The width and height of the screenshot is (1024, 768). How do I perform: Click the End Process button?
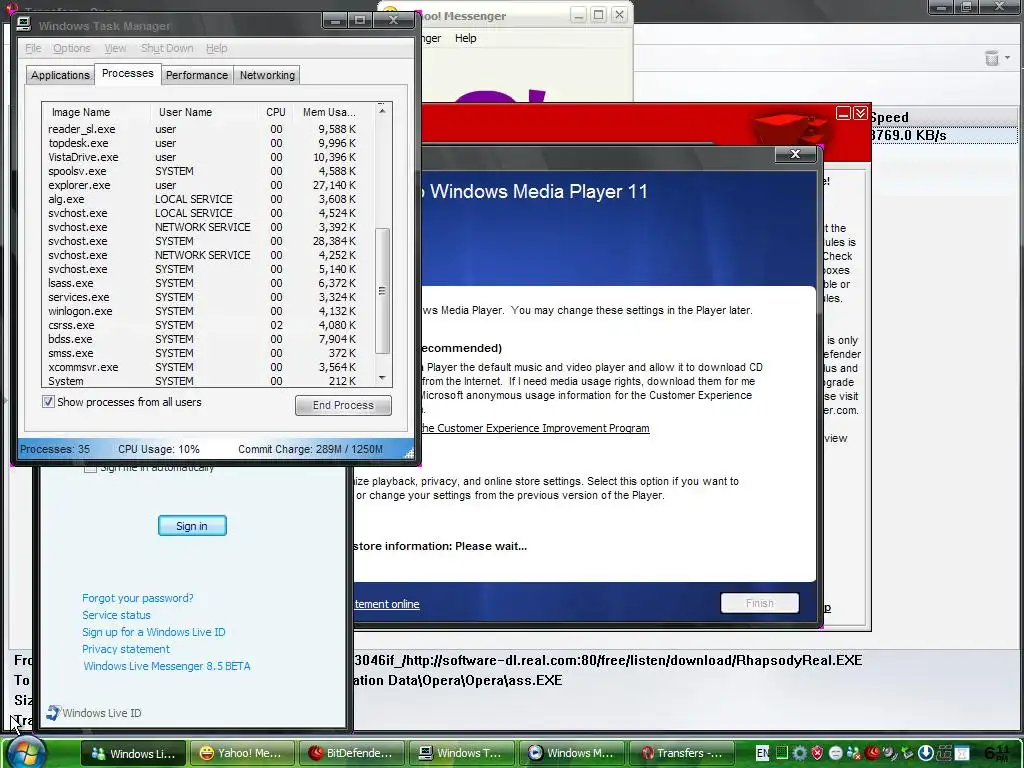343,405
